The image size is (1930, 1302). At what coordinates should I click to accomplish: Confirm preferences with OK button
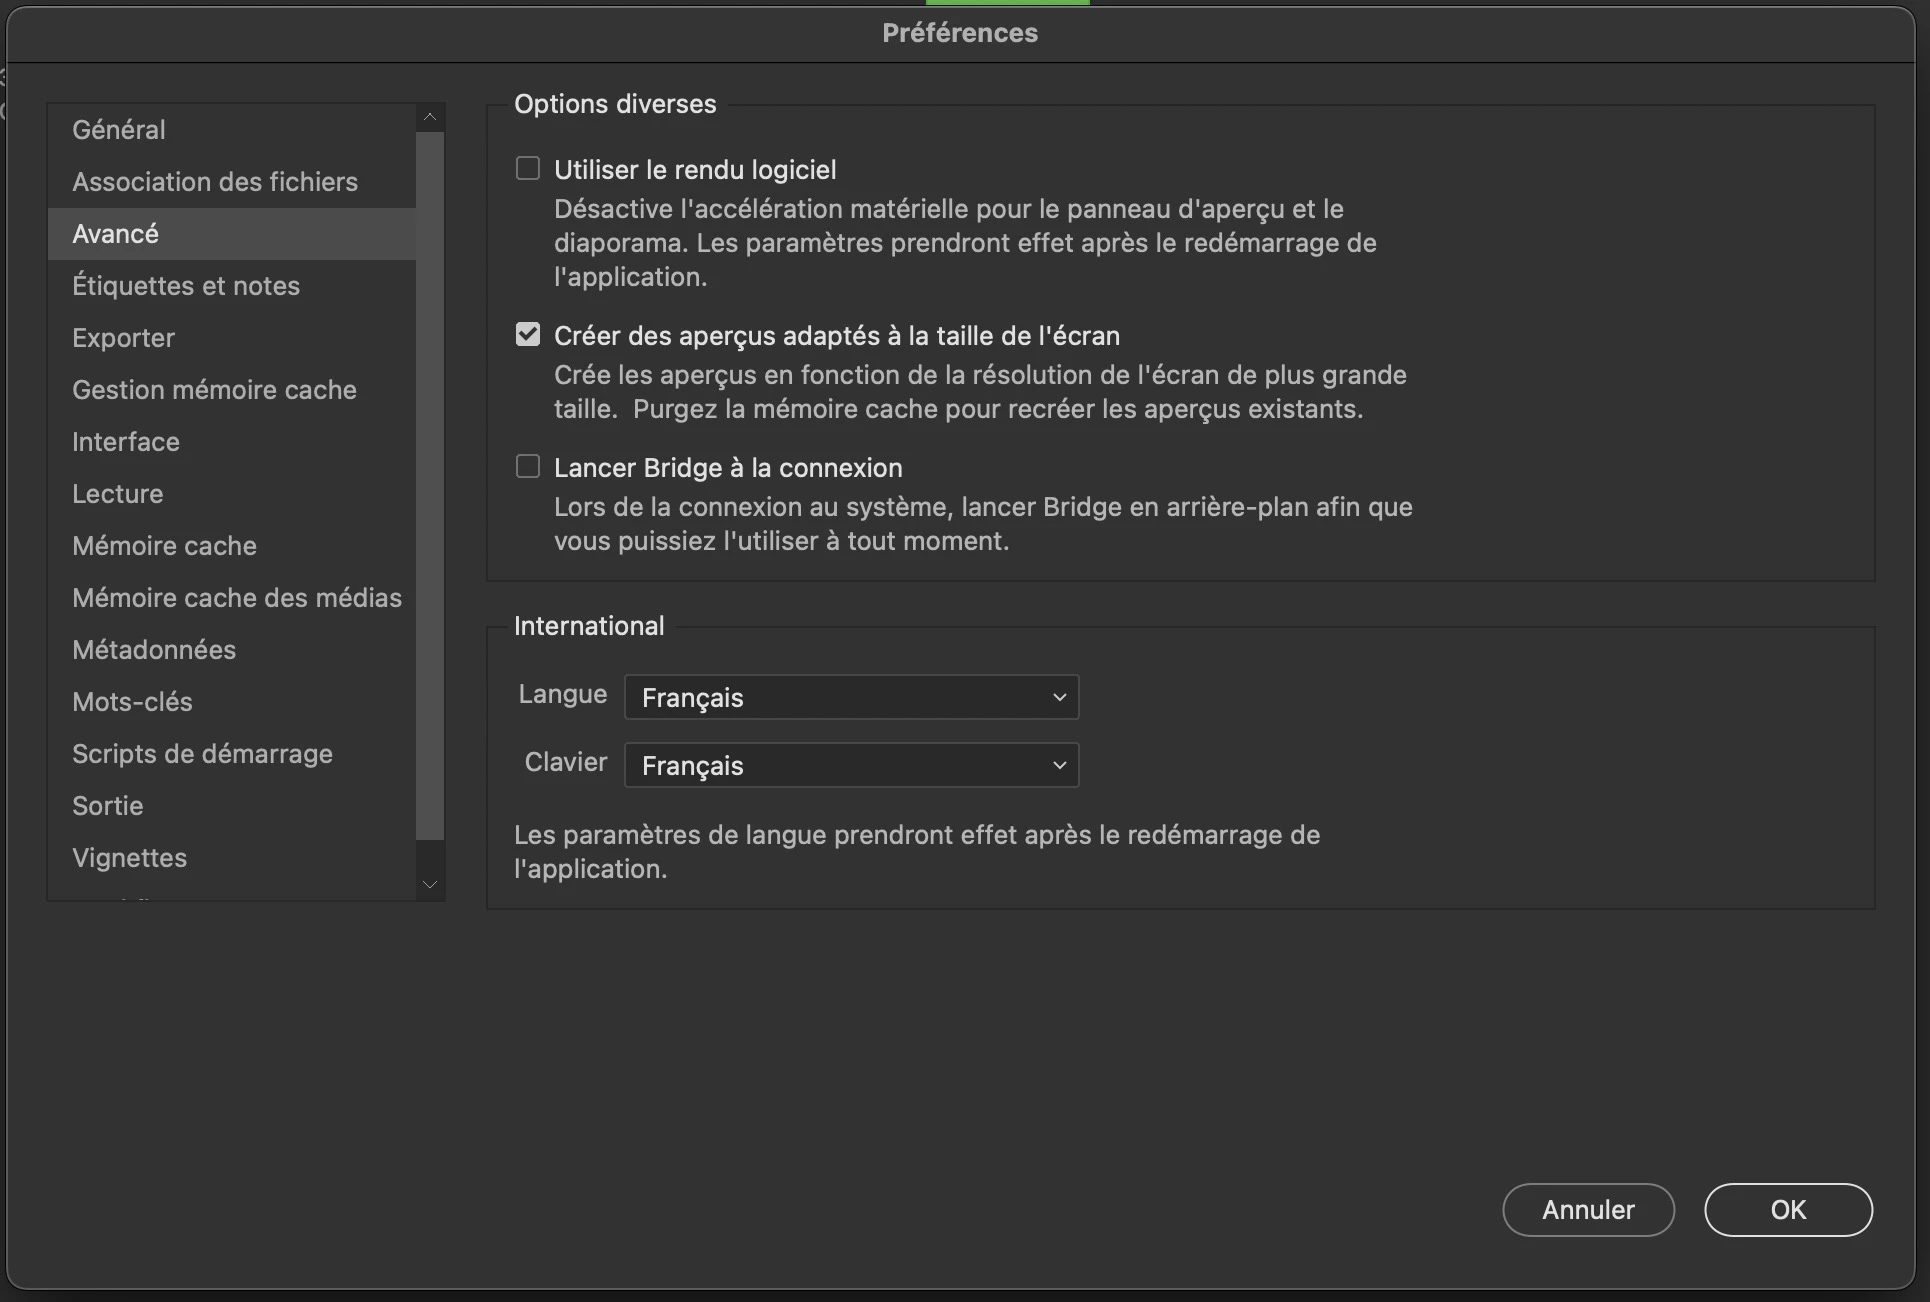coord(1788,1210)
